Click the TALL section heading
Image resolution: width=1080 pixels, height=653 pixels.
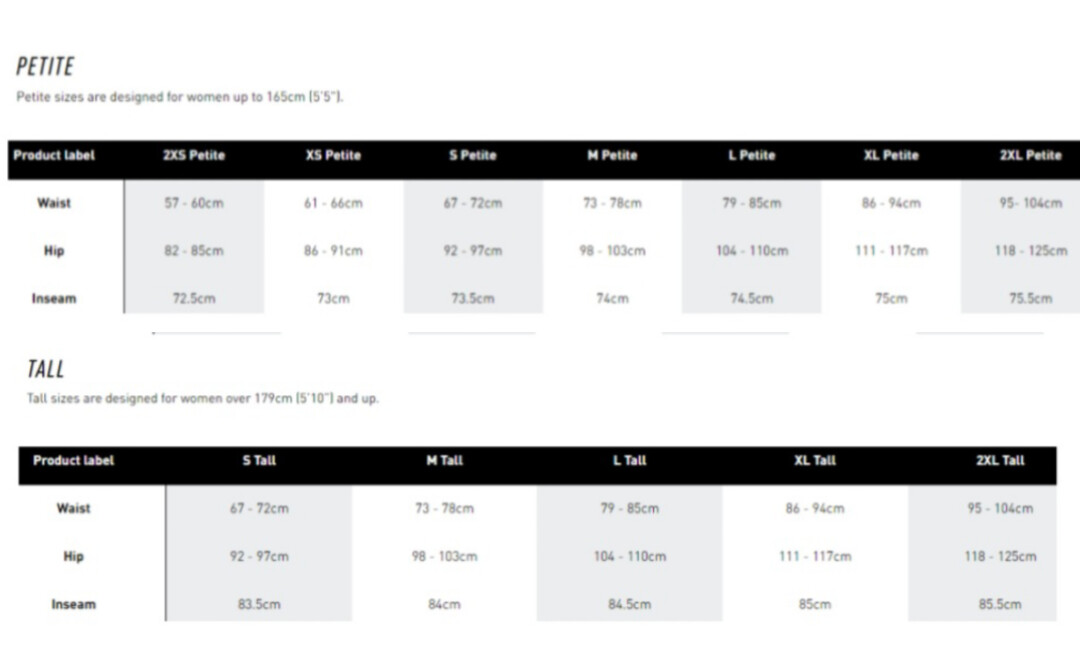(45, 369)
